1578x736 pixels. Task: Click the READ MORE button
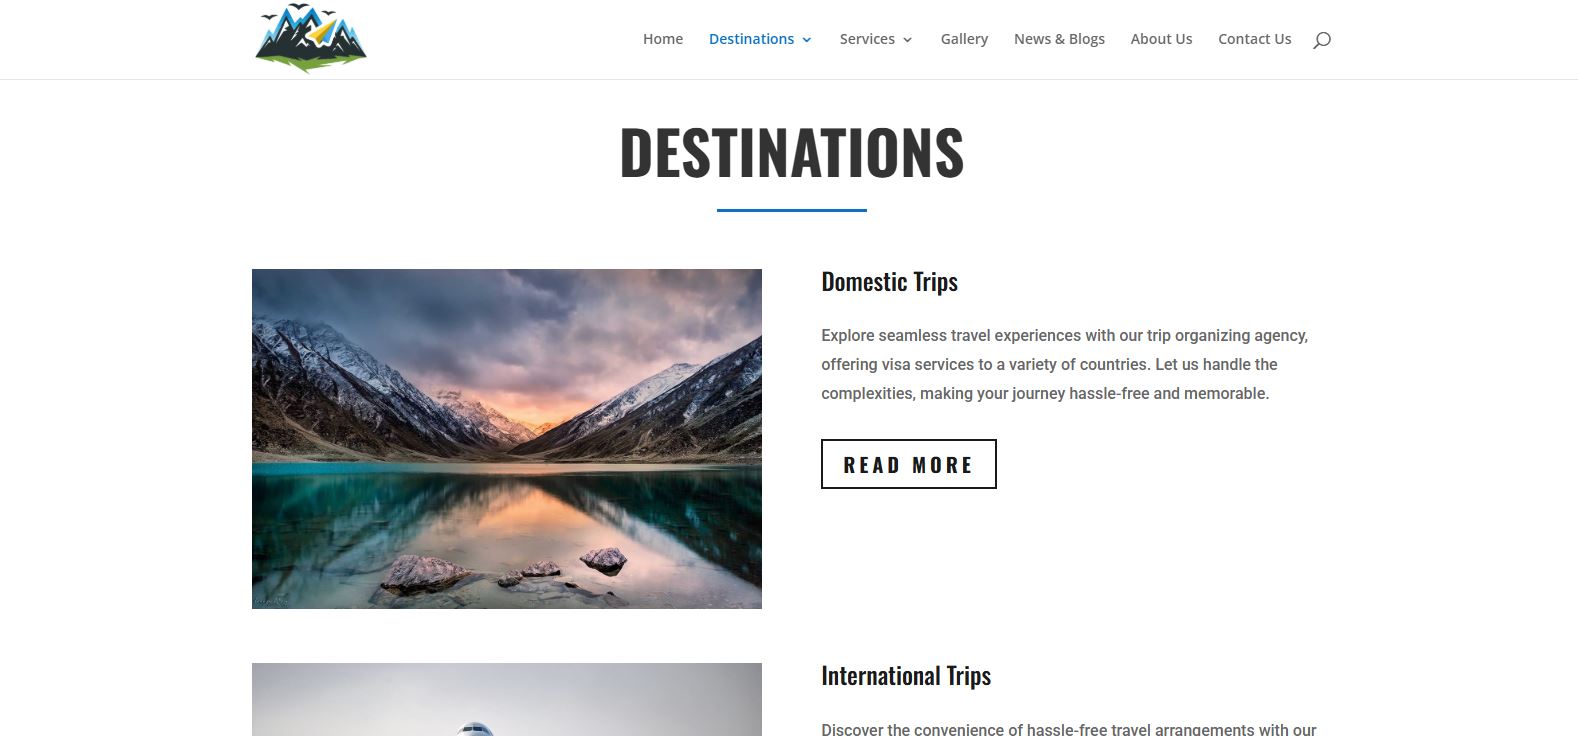tap(908, 464)
